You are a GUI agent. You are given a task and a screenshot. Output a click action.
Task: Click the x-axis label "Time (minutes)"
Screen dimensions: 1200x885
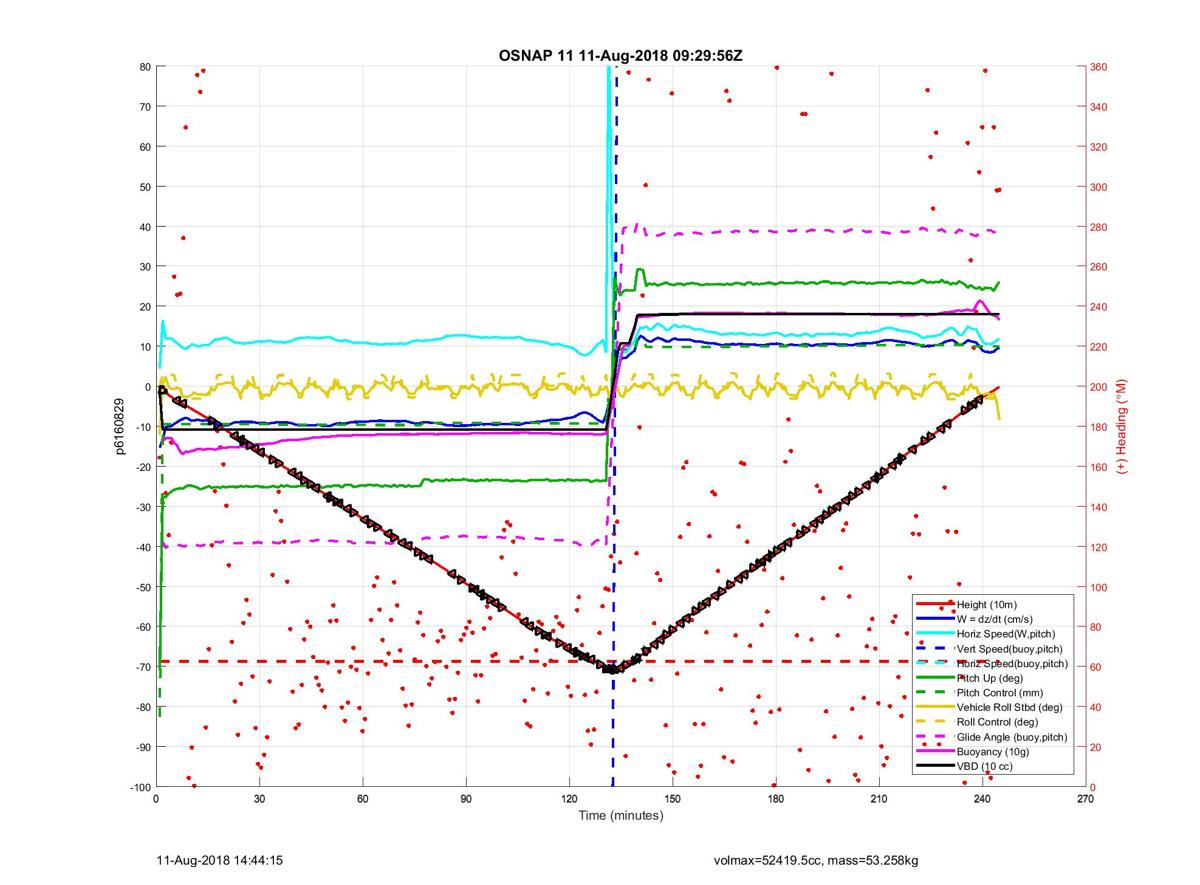[x=620, y=815]
